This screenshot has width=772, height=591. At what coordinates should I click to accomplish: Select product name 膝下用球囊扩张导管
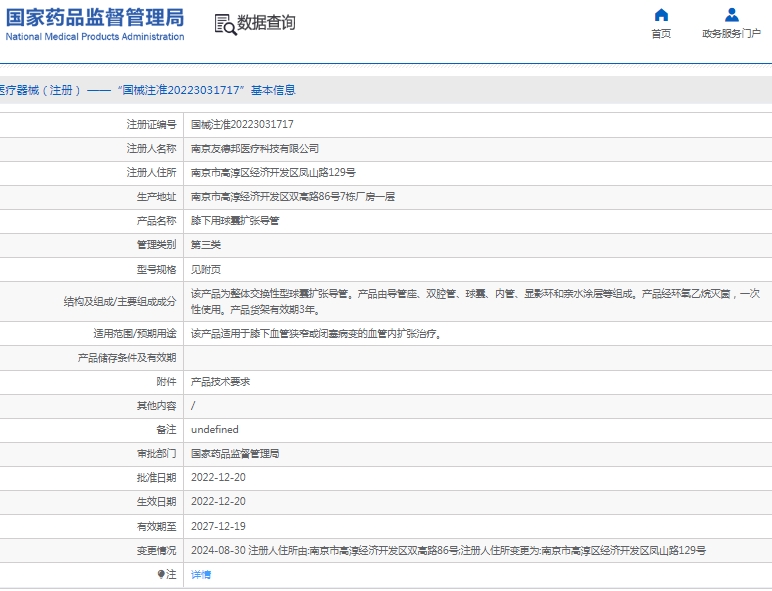tap(235, 221)
